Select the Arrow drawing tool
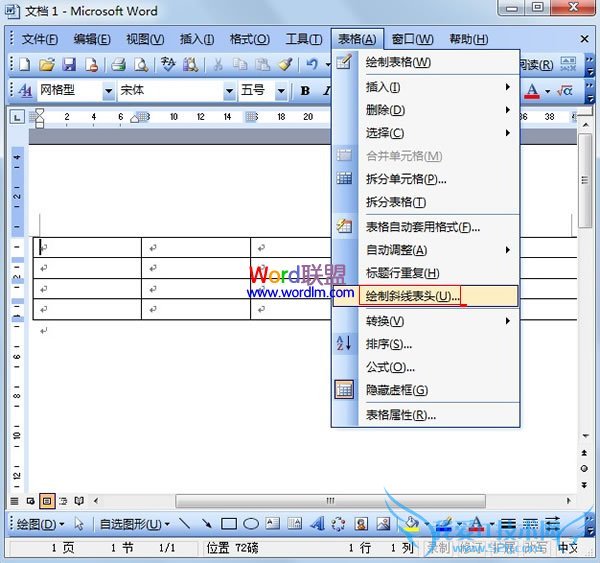Viewport: 600px width, 563px height. (x=207, y=524)
